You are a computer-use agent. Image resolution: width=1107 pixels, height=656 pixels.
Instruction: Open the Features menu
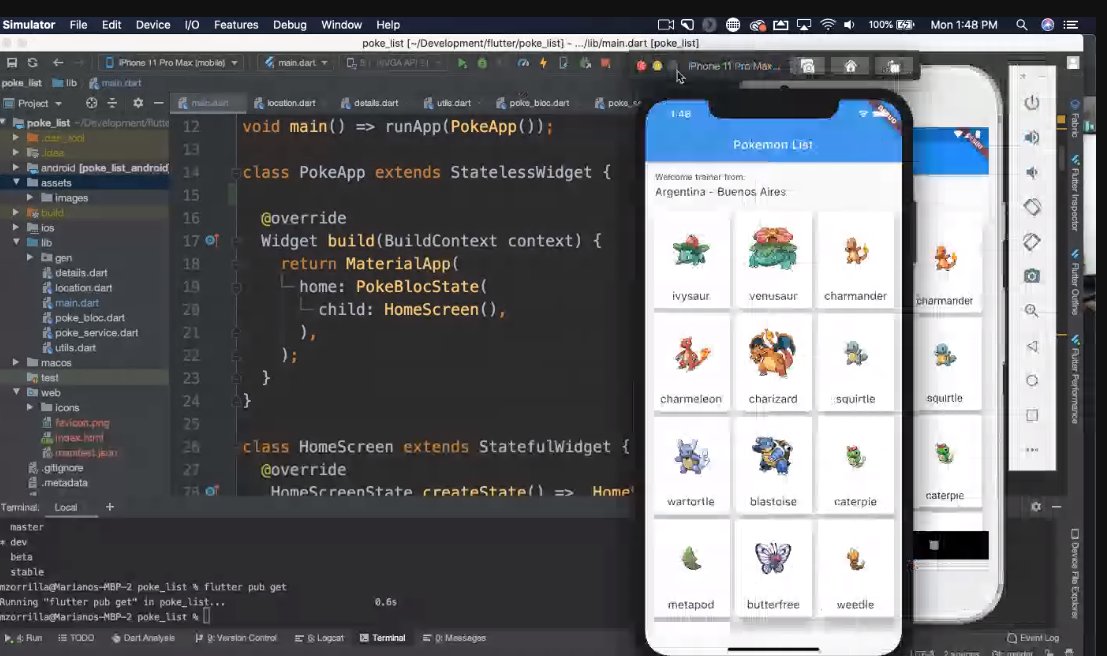tap(236, 25)
